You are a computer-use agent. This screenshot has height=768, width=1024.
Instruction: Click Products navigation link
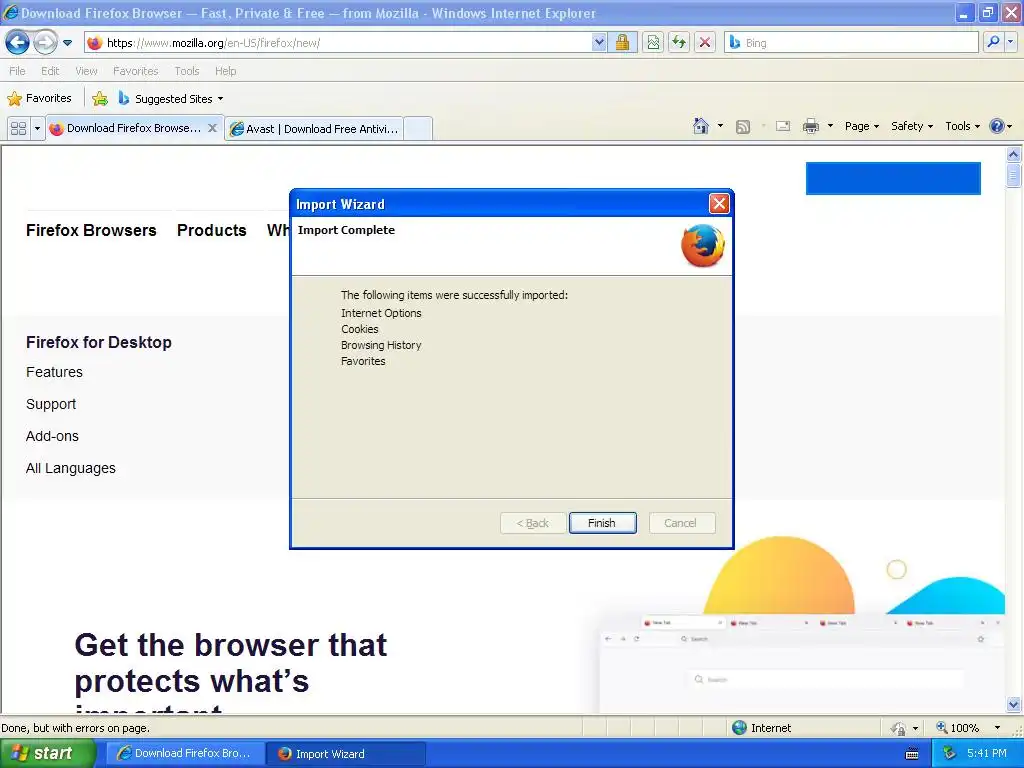pos(212,231)
